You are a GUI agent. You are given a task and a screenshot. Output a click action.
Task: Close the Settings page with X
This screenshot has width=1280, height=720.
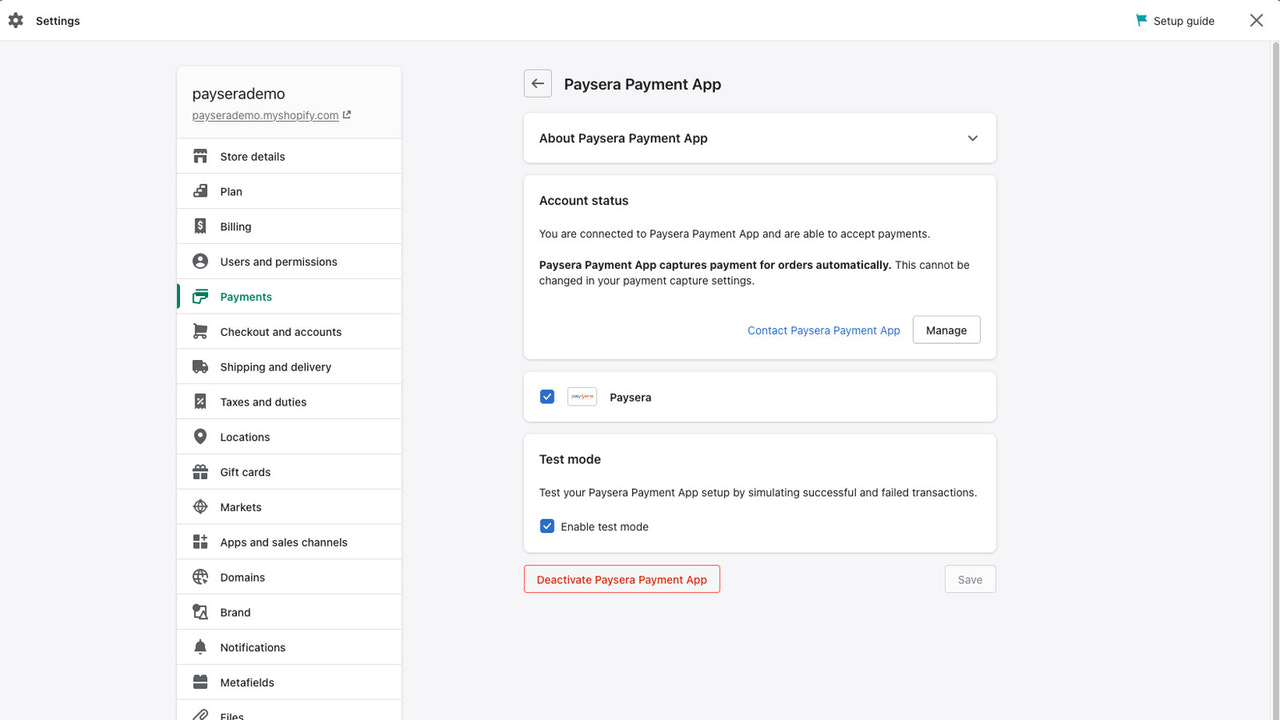pyautogui.click(x=1257, y=20)
